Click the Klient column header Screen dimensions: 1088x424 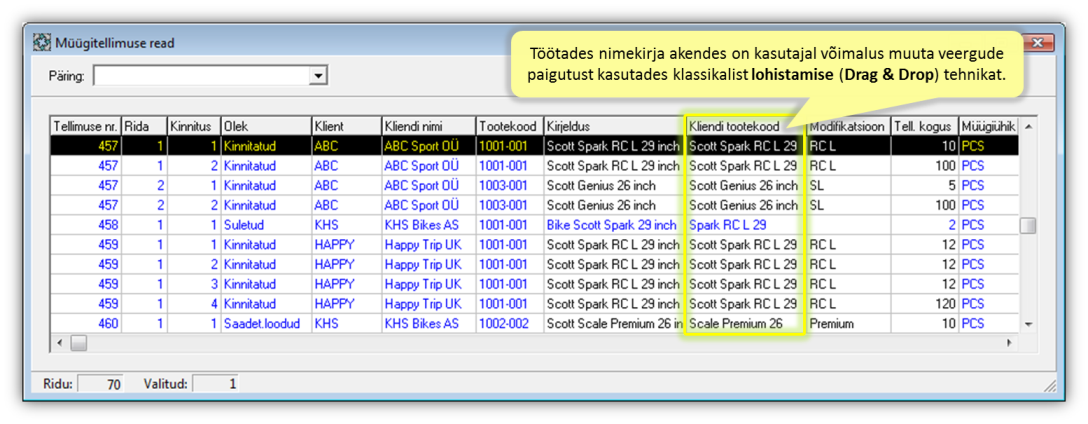click(346, 126)
